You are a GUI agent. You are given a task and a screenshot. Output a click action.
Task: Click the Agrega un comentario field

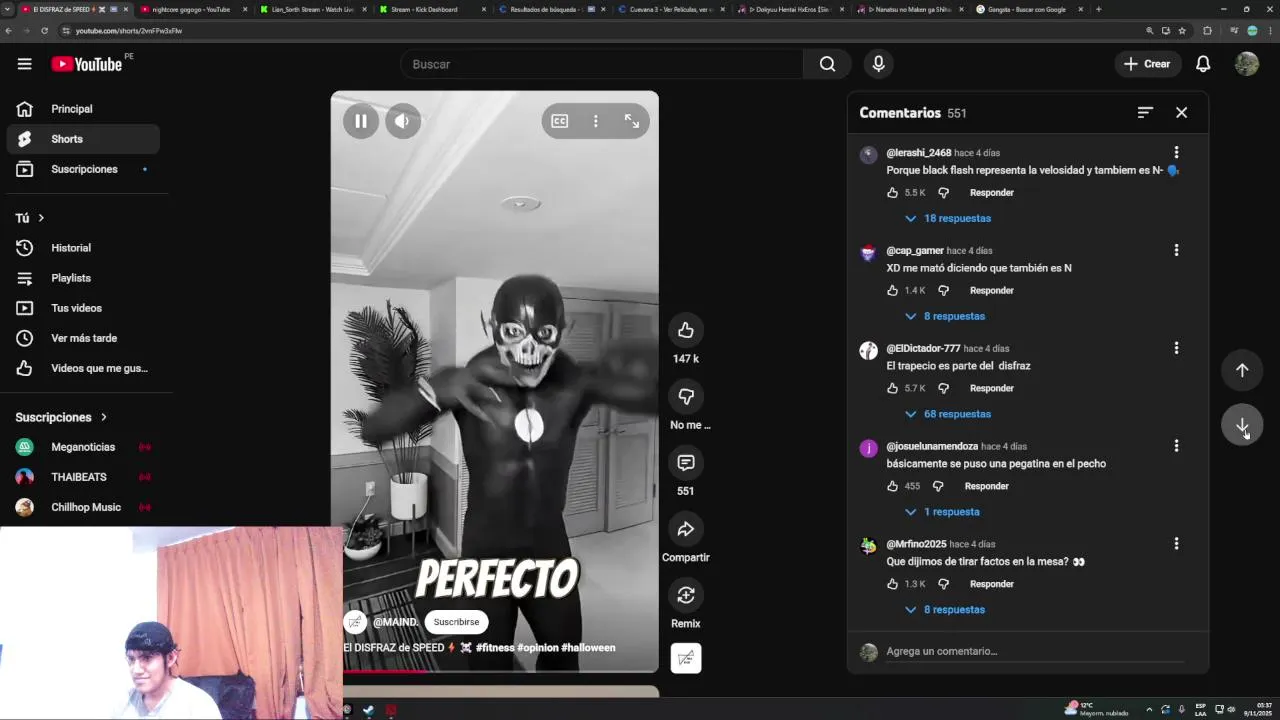pyautogui.click(x=1034, y=651)
